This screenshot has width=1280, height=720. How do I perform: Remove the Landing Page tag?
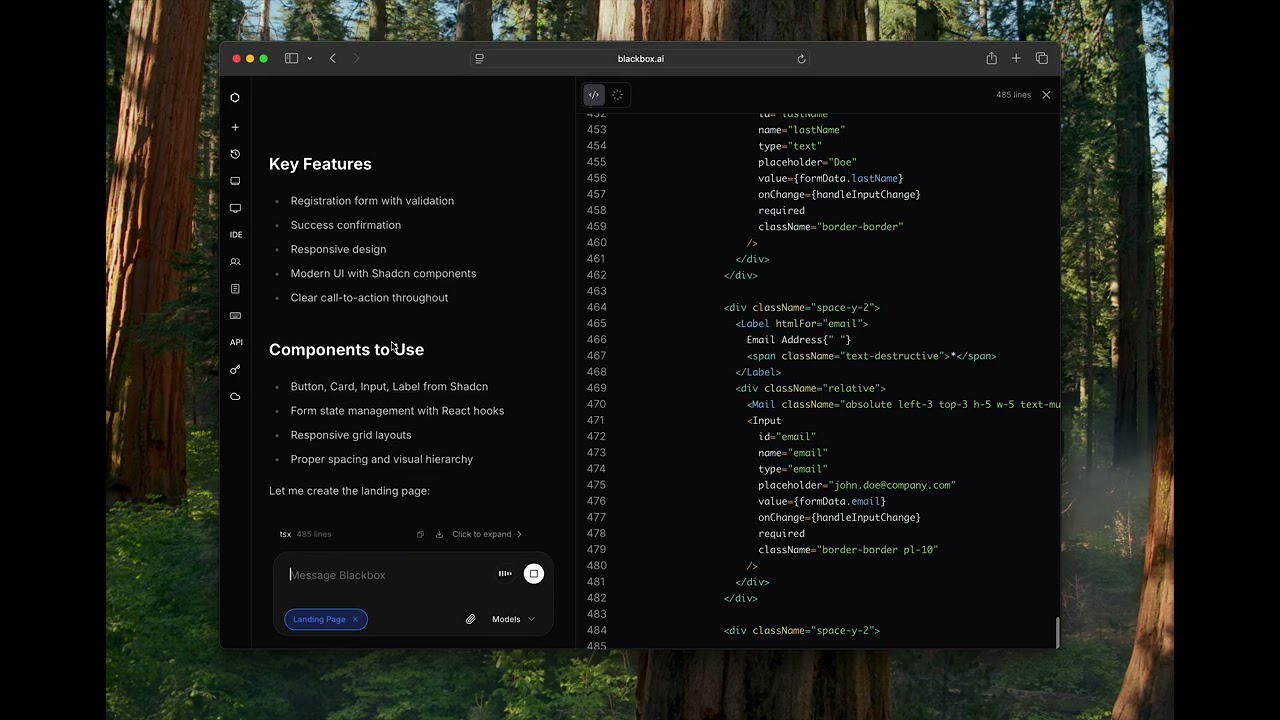355,619
